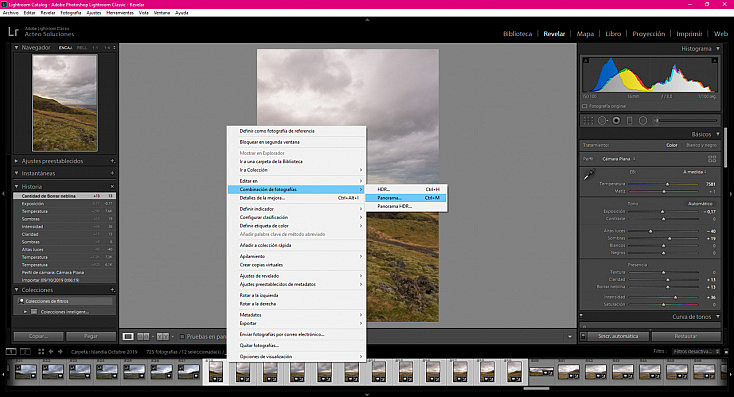This screenshot has width=734, height=397.
Task: Click Crear copias virtuales menu entry
Action: tap(296, 265)
